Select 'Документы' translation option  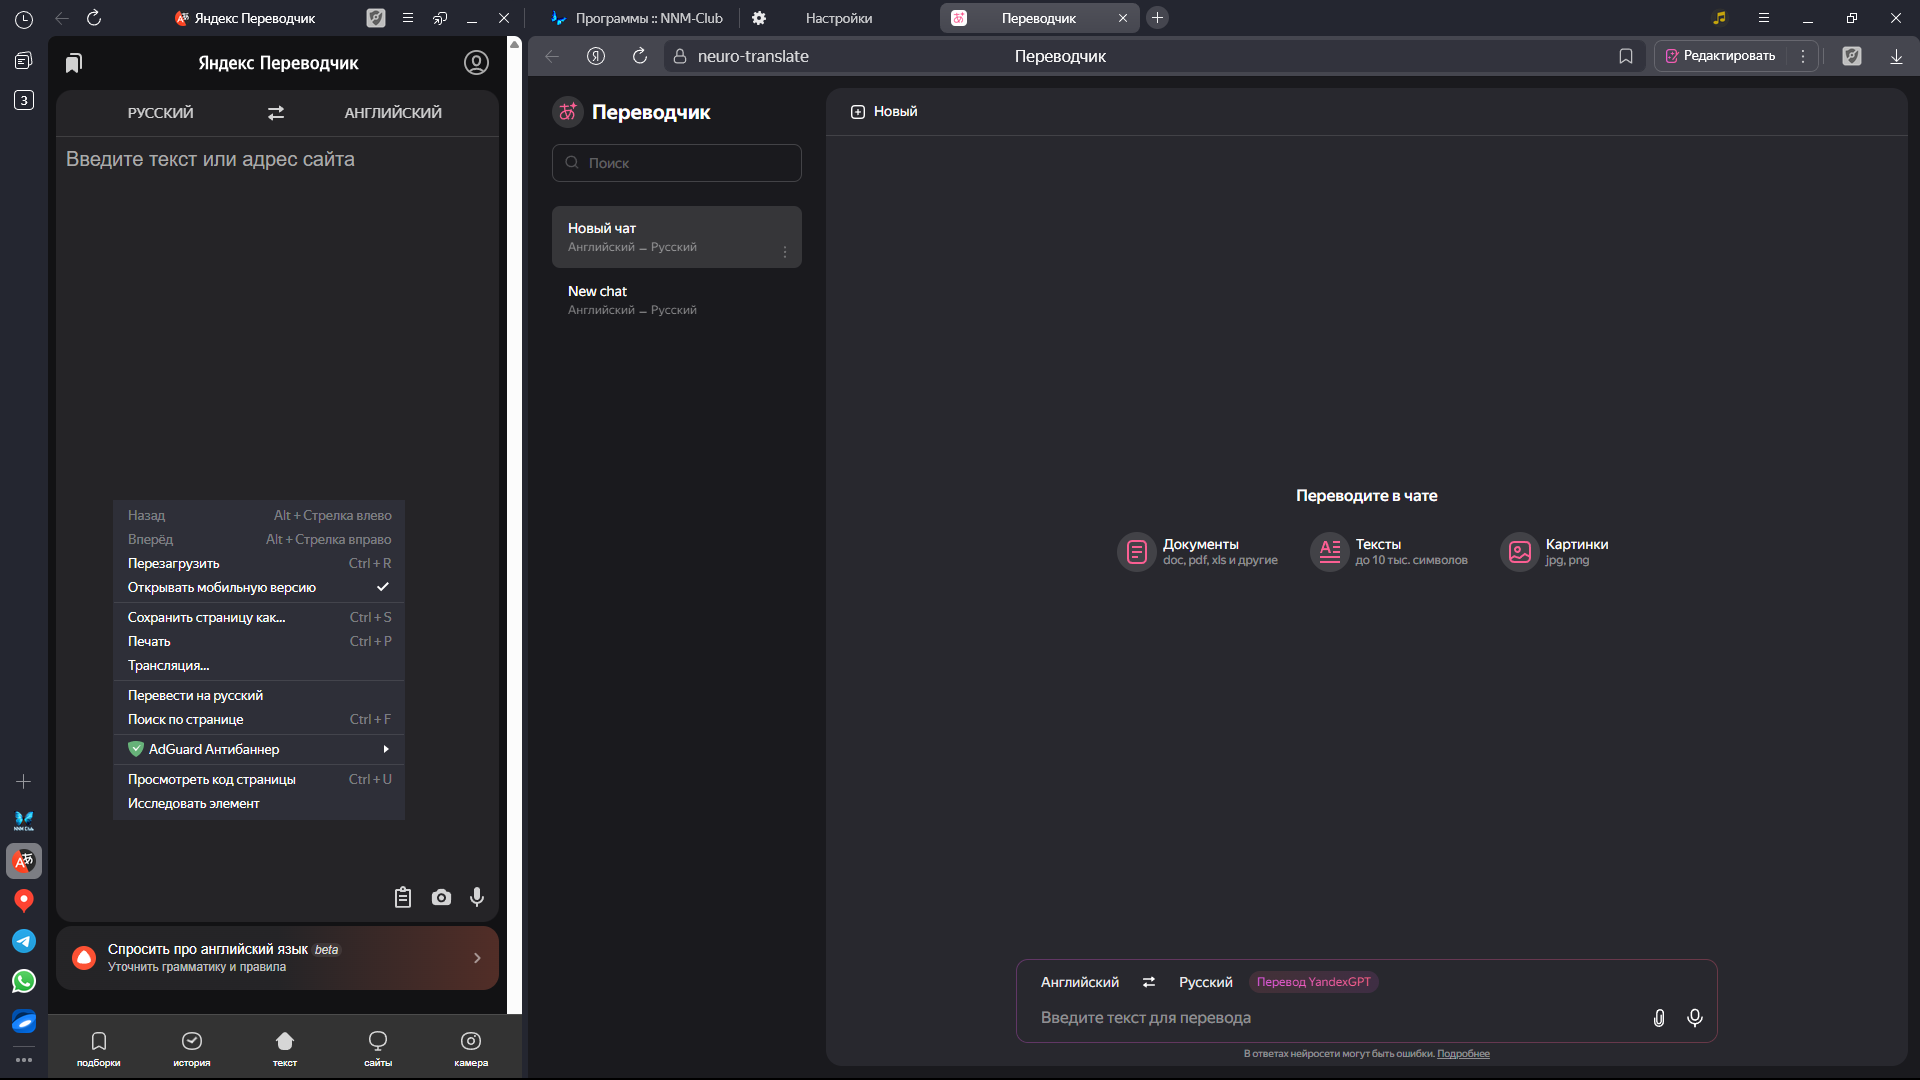pyautogui.click(x=1197, y=551)
